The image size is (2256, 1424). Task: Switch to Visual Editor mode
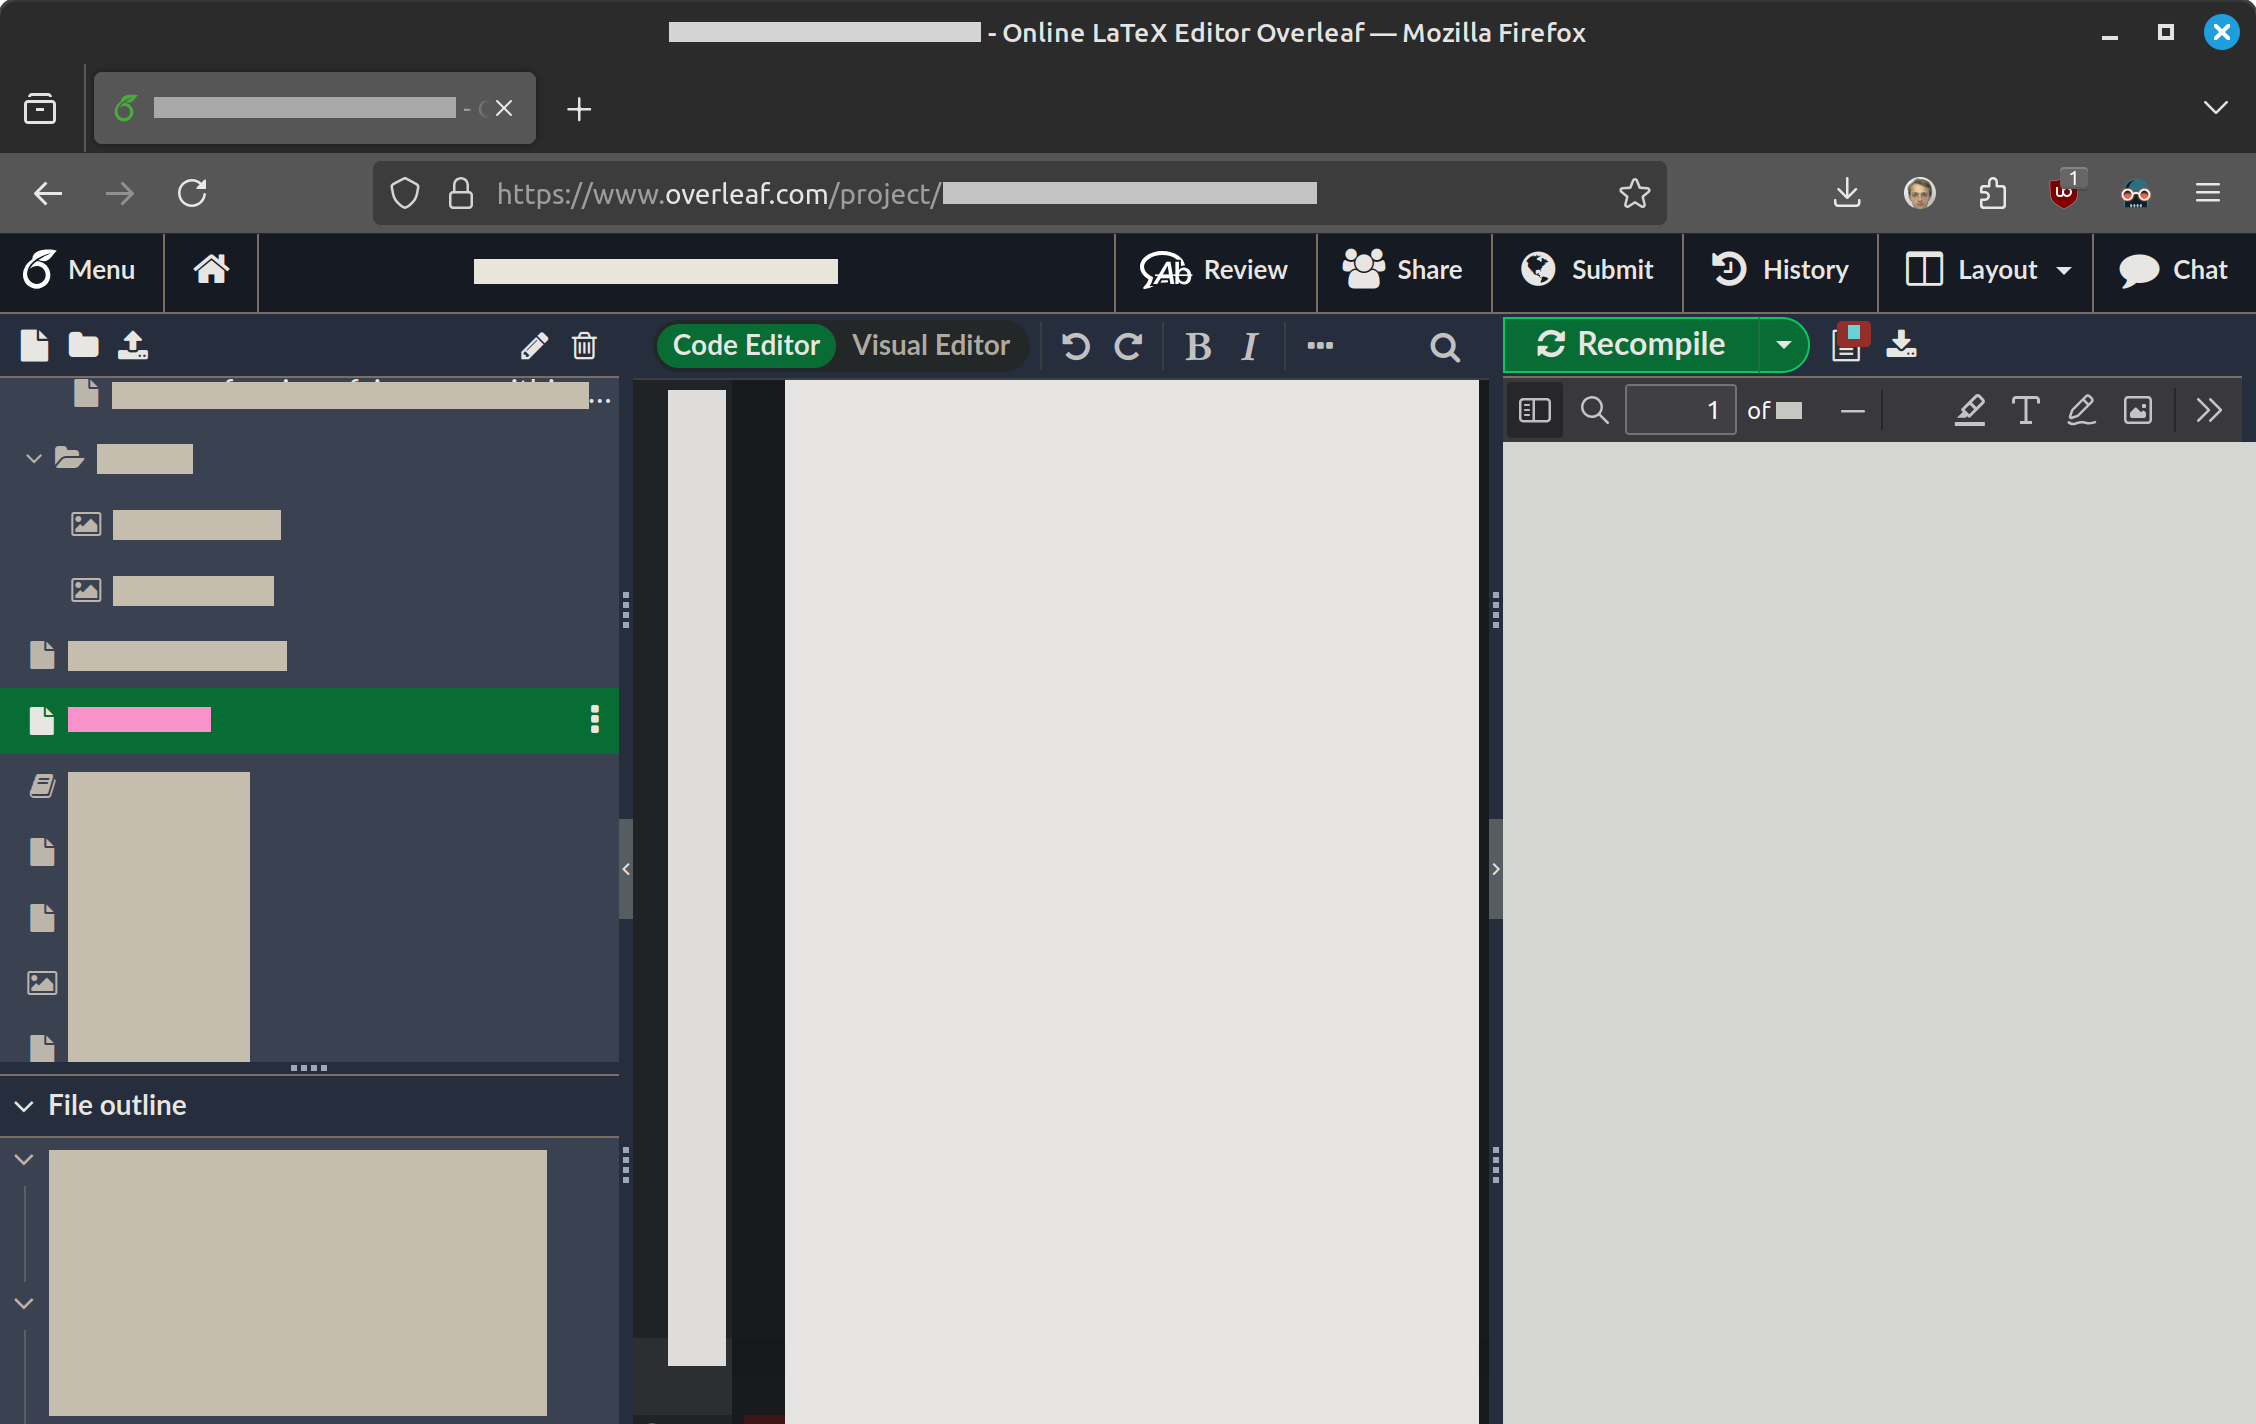(x=930, y=346)
